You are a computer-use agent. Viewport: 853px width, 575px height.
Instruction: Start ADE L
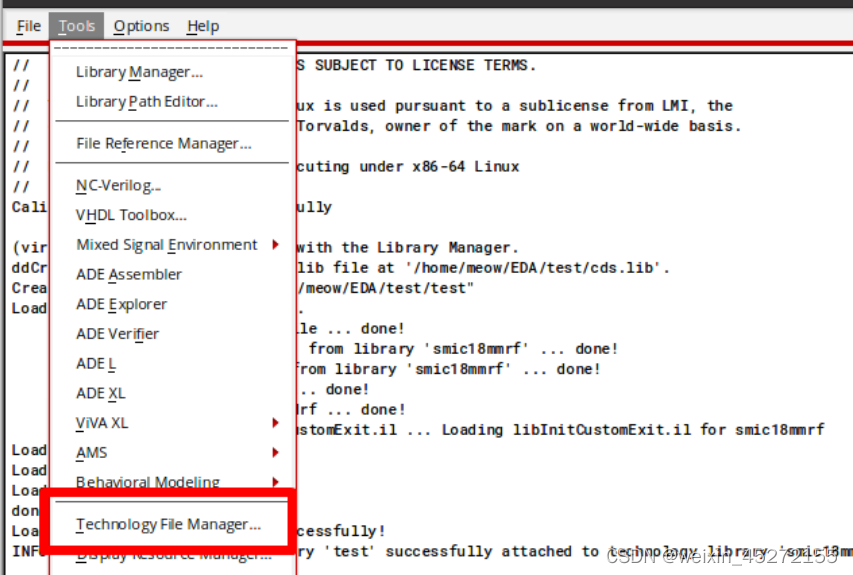(96, 364)
